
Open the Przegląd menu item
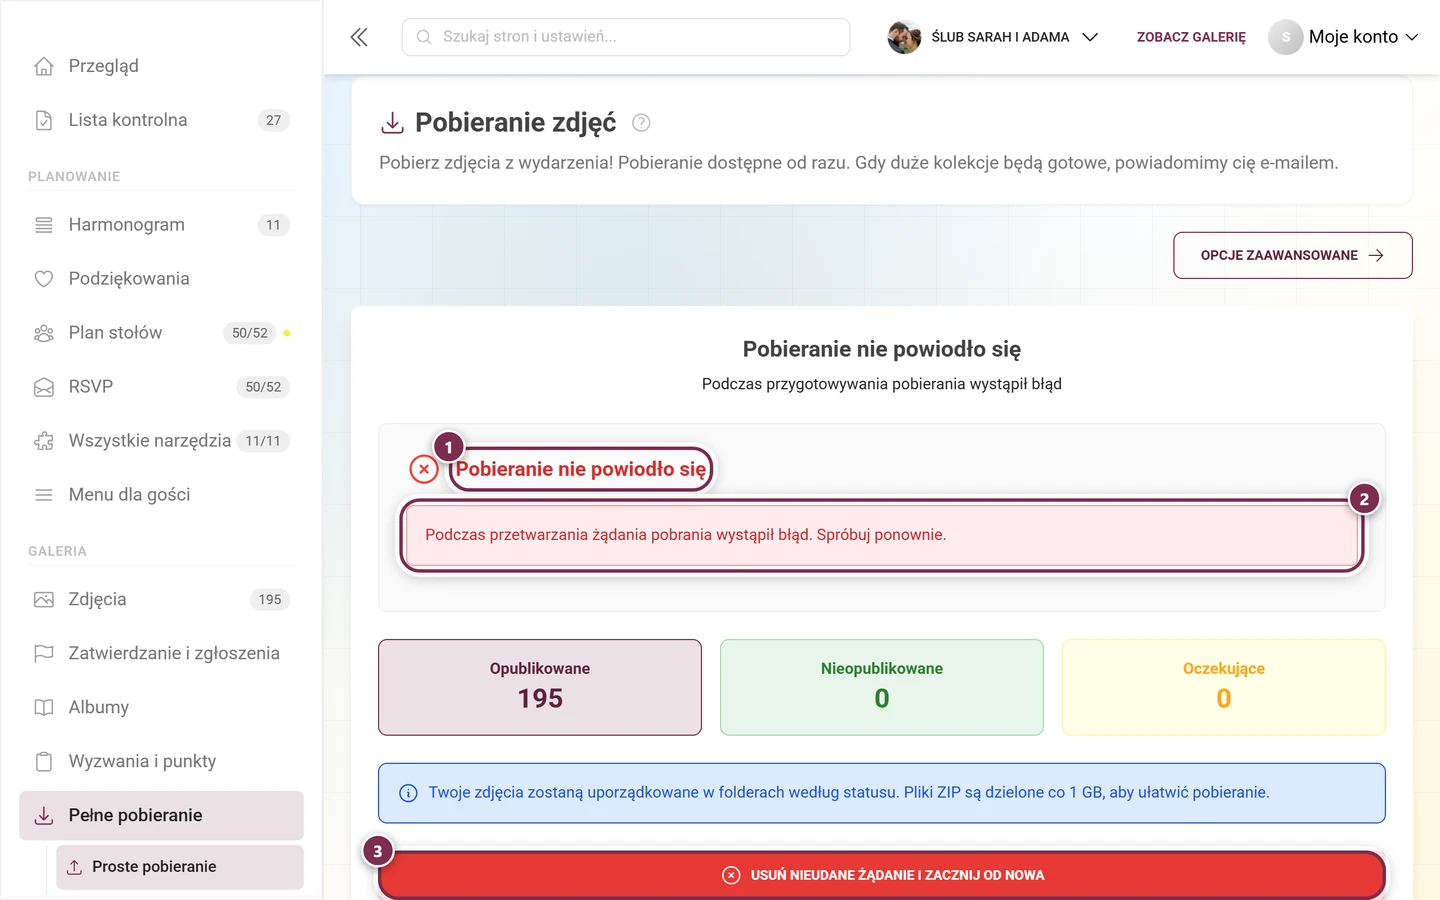coord(161,66)
